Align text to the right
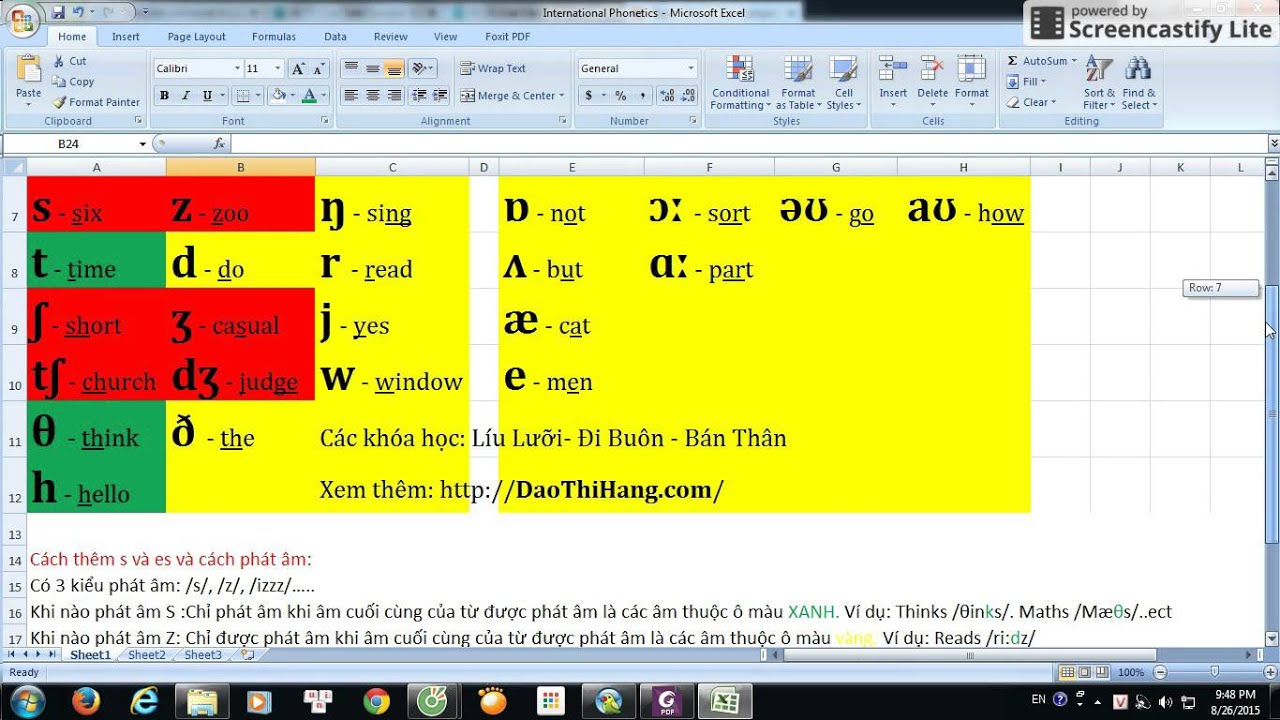Screen dimensions: 1280x720 394,96
